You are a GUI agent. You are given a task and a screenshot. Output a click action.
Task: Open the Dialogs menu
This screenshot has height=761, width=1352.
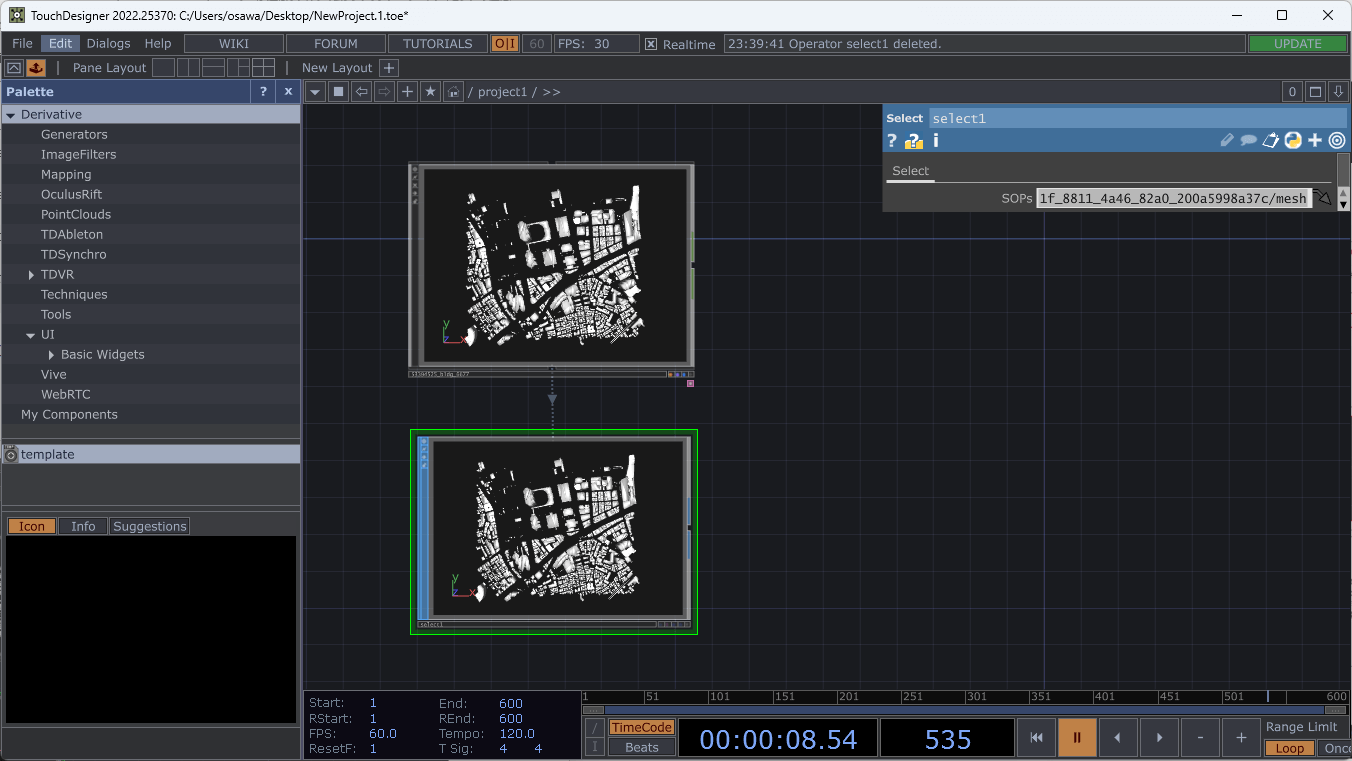pos(108,43)
